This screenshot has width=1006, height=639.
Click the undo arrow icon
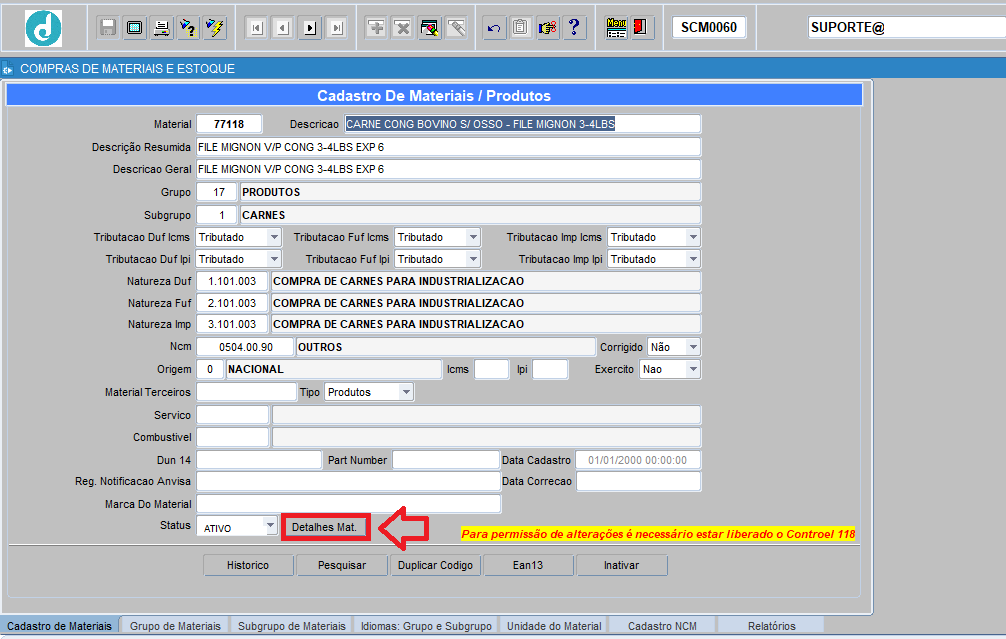(494, 28)
